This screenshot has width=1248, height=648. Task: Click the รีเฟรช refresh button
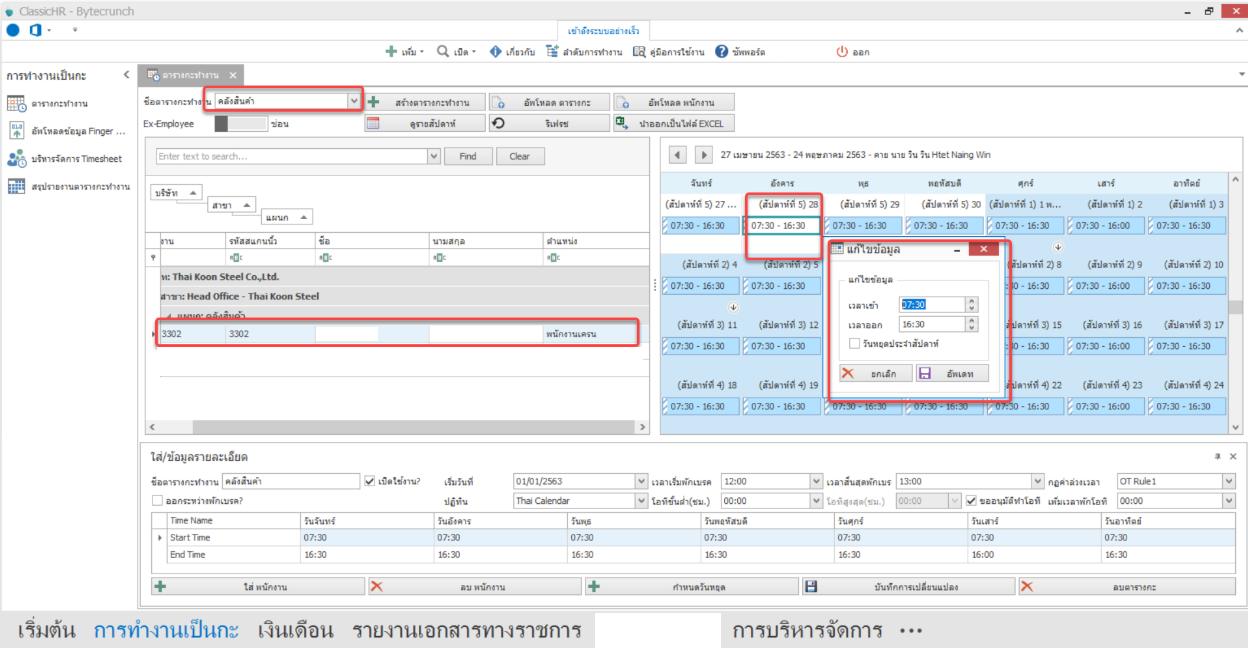[x=549, y=123]
